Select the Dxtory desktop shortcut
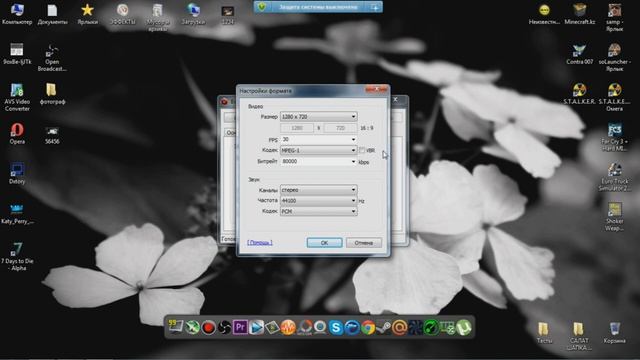 click(x=17, y=173)
